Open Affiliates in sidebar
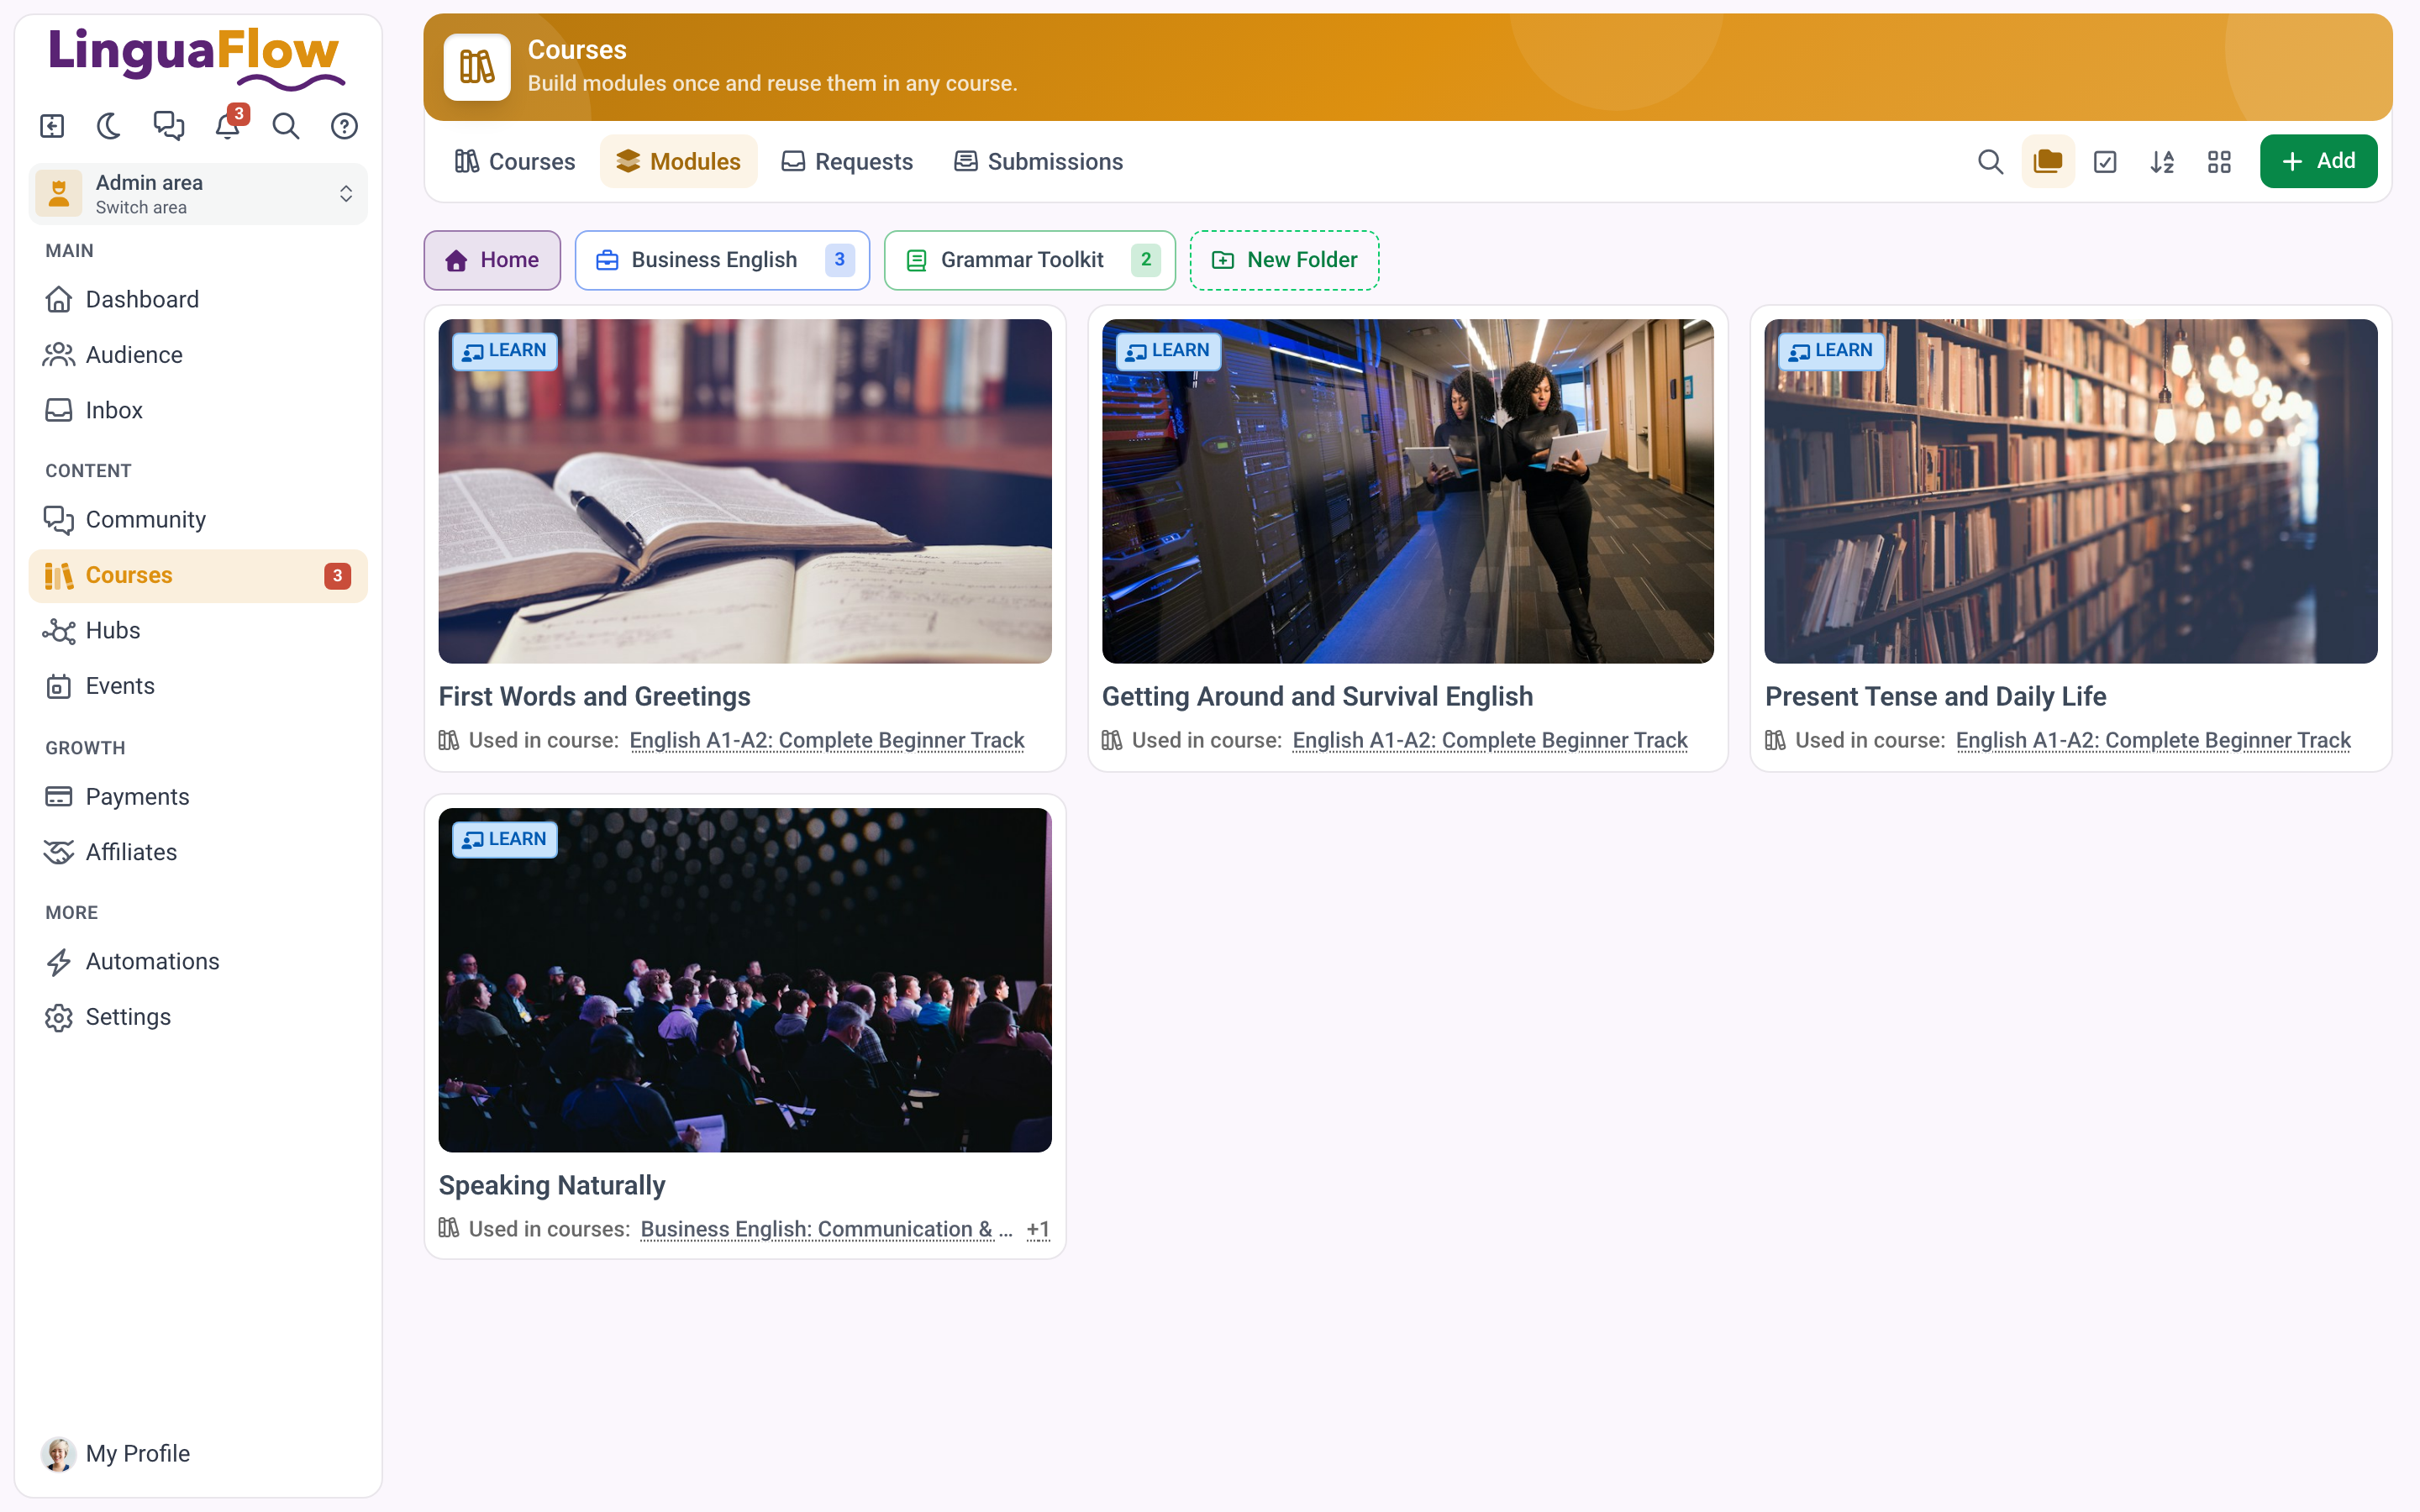2420x1512 pixels. click(x=198, y=852)
